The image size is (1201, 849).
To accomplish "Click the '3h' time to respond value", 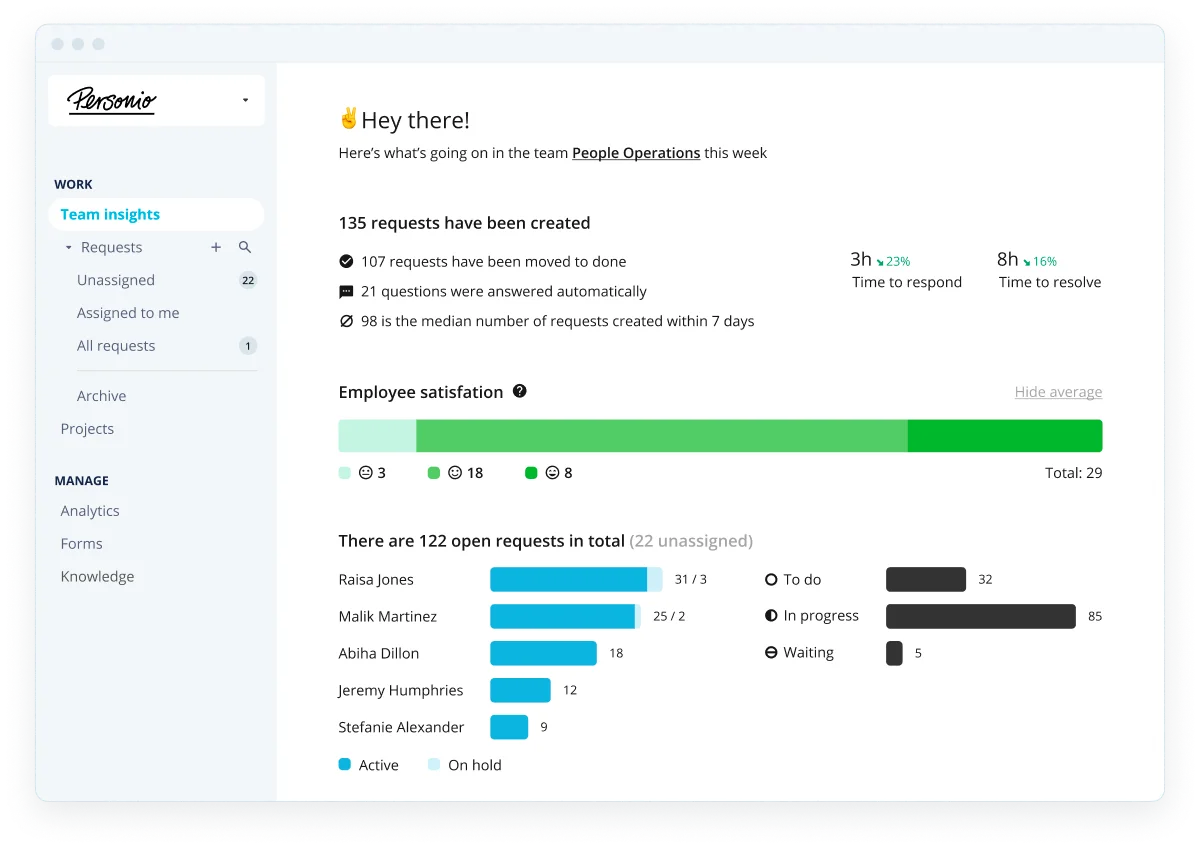I will pos(861,259).
